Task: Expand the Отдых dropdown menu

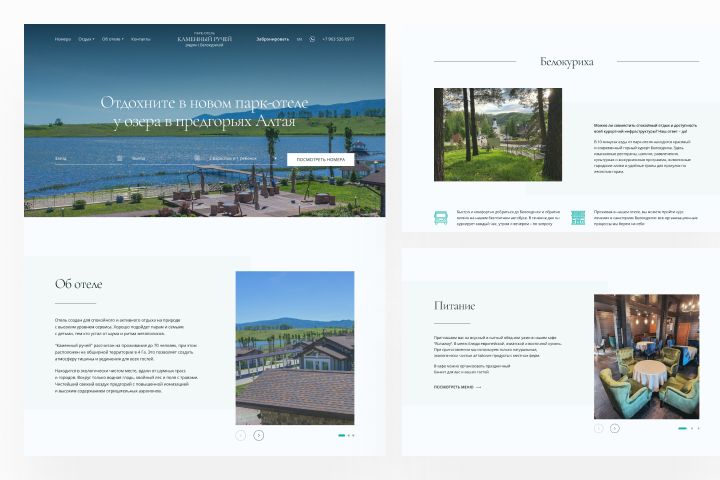Action: [x=86, y=39]
